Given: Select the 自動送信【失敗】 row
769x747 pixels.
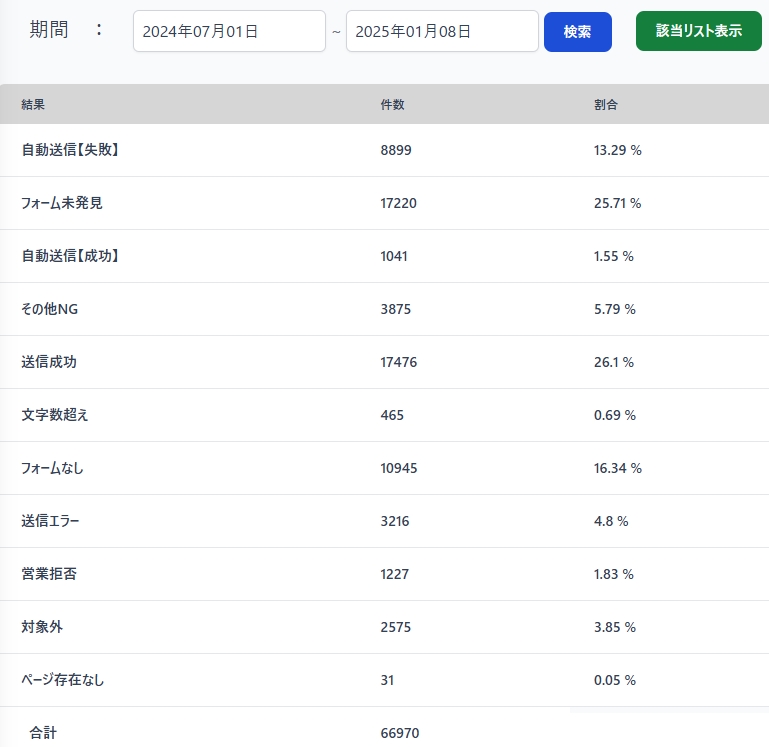Looking at the screenshot, I should click(x=77, y=150).
